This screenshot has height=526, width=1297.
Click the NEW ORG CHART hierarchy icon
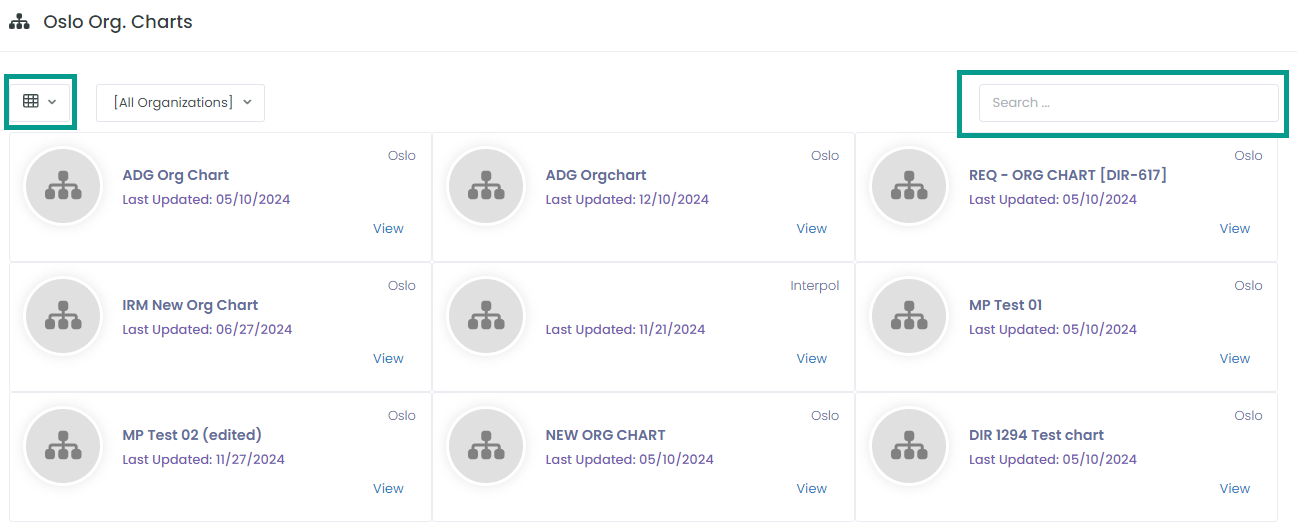click(x=486, y=446)
